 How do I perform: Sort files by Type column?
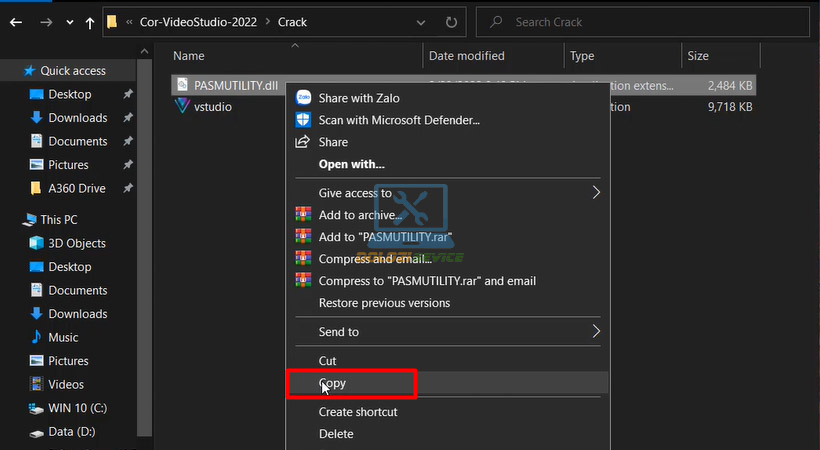582,56
